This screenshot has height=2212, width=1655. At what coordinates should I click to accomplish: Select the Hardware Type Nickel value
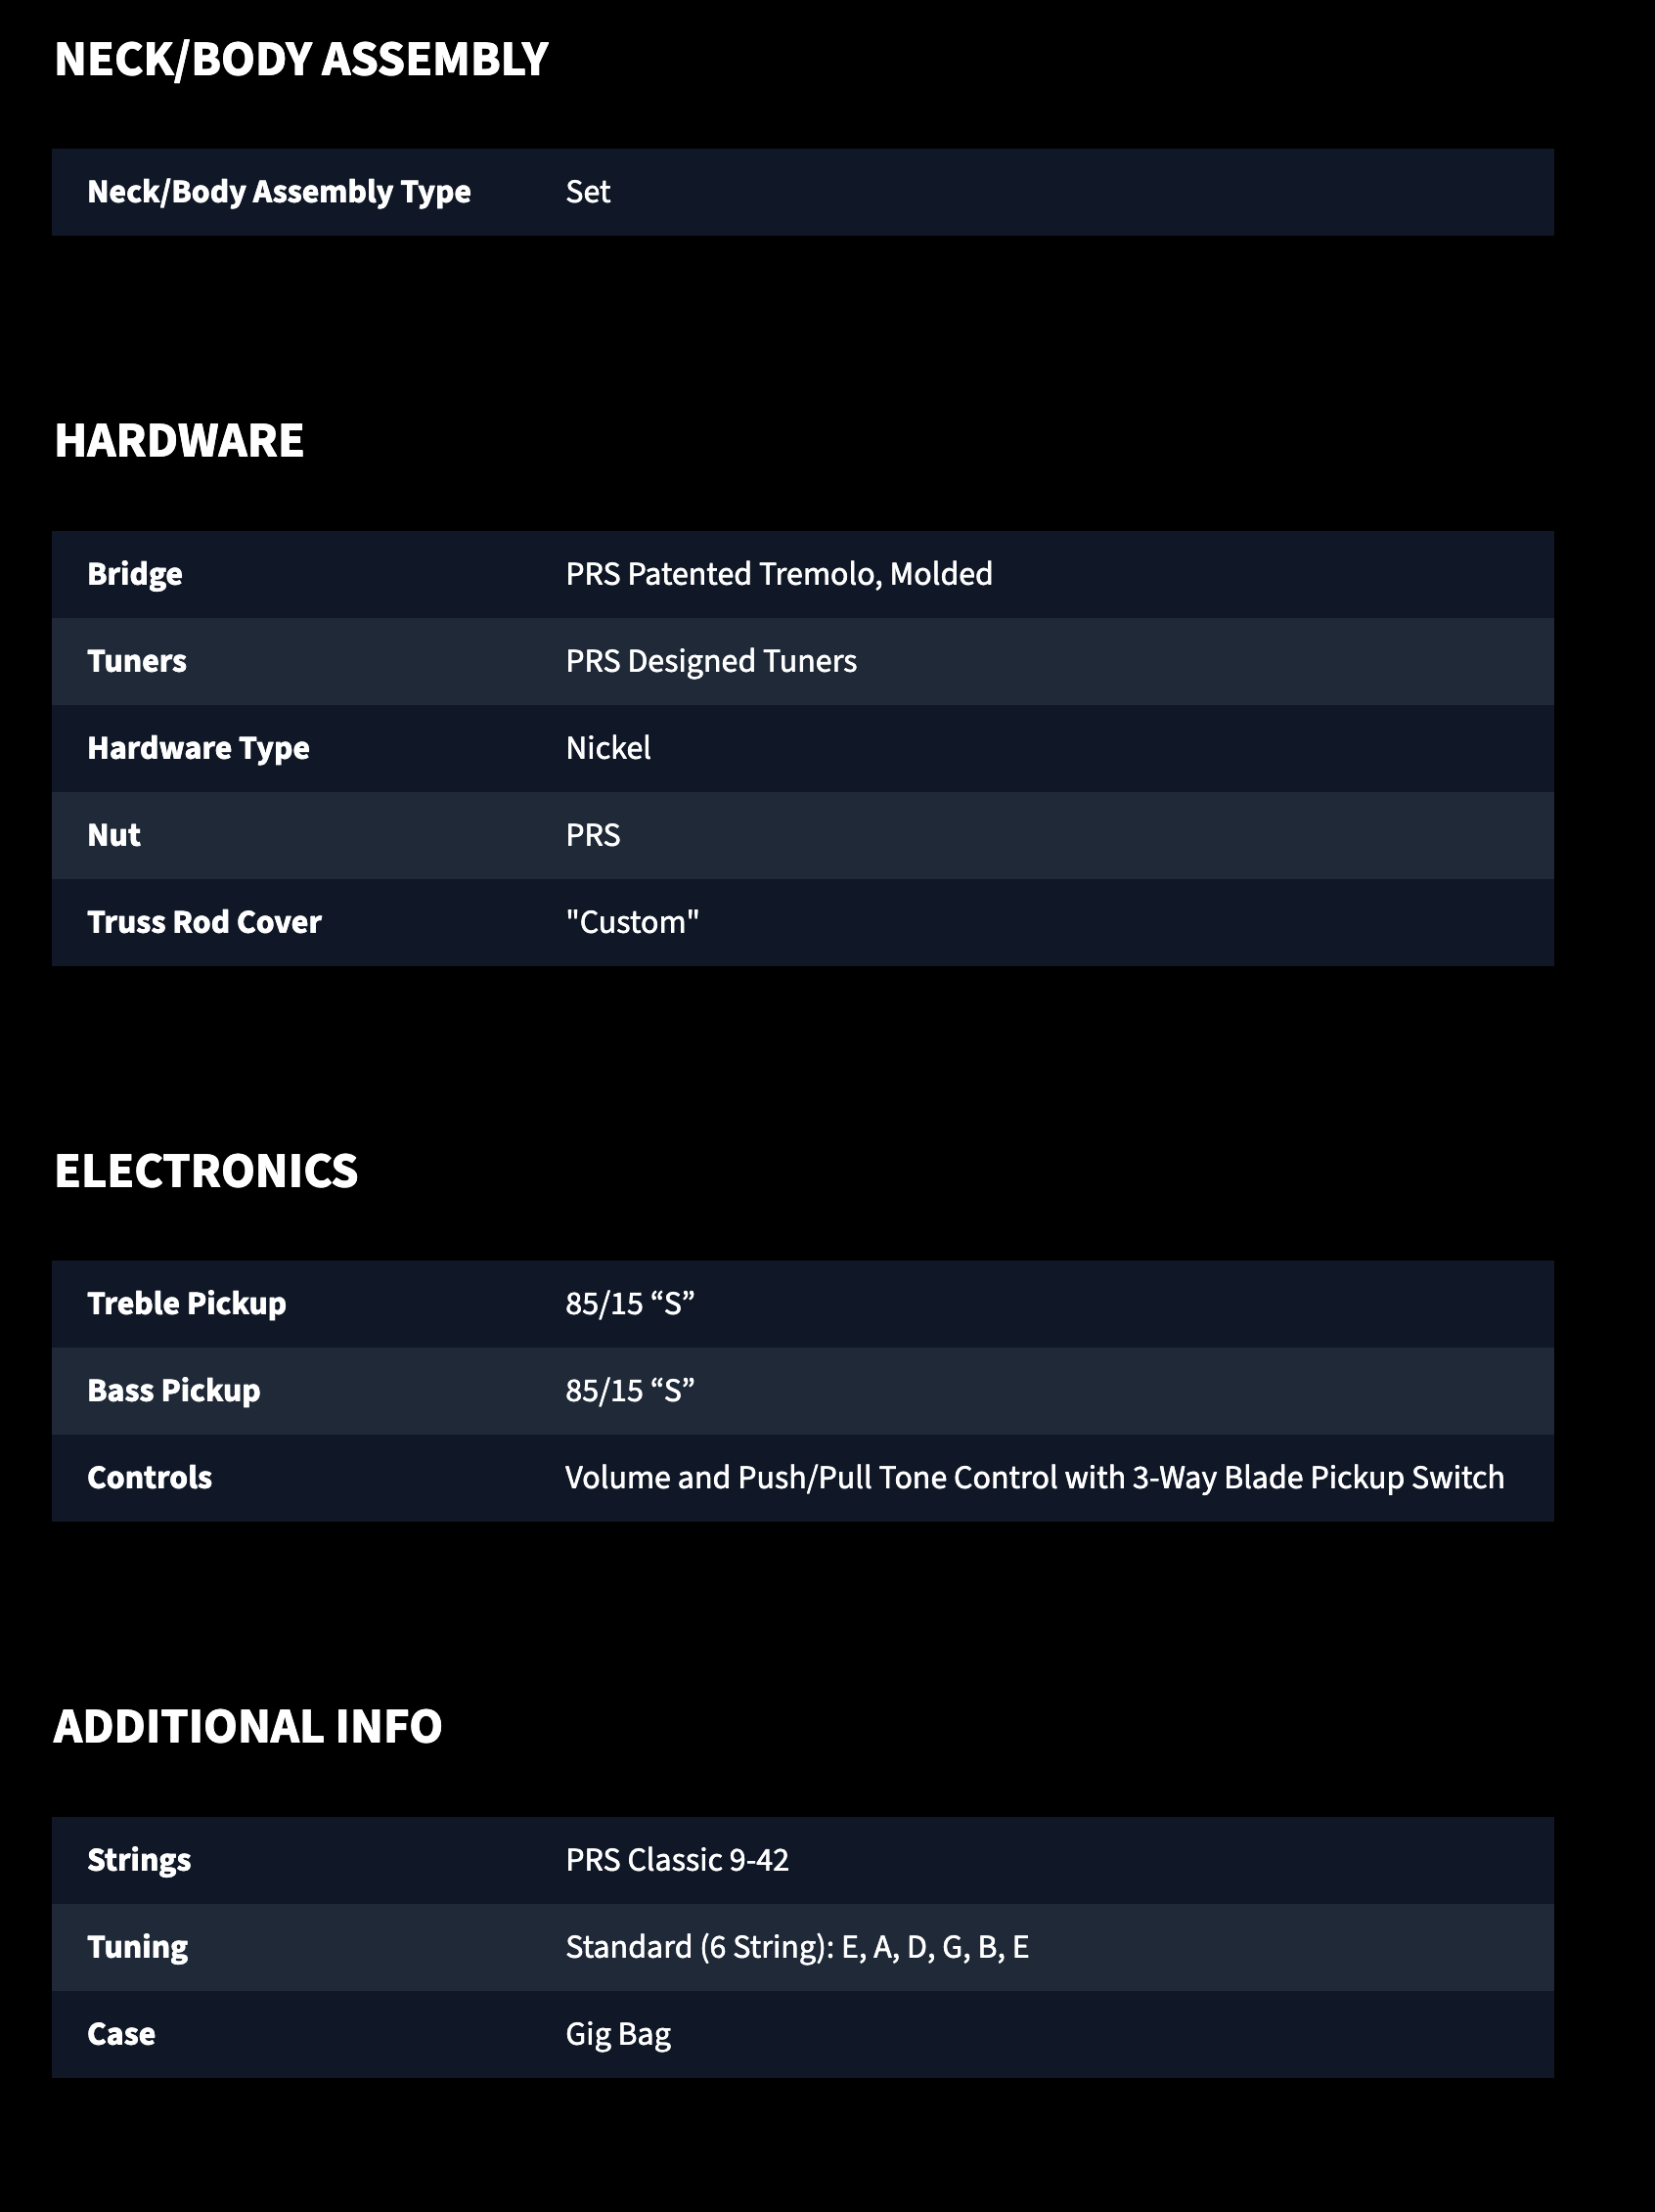click(x=608, y=748)
